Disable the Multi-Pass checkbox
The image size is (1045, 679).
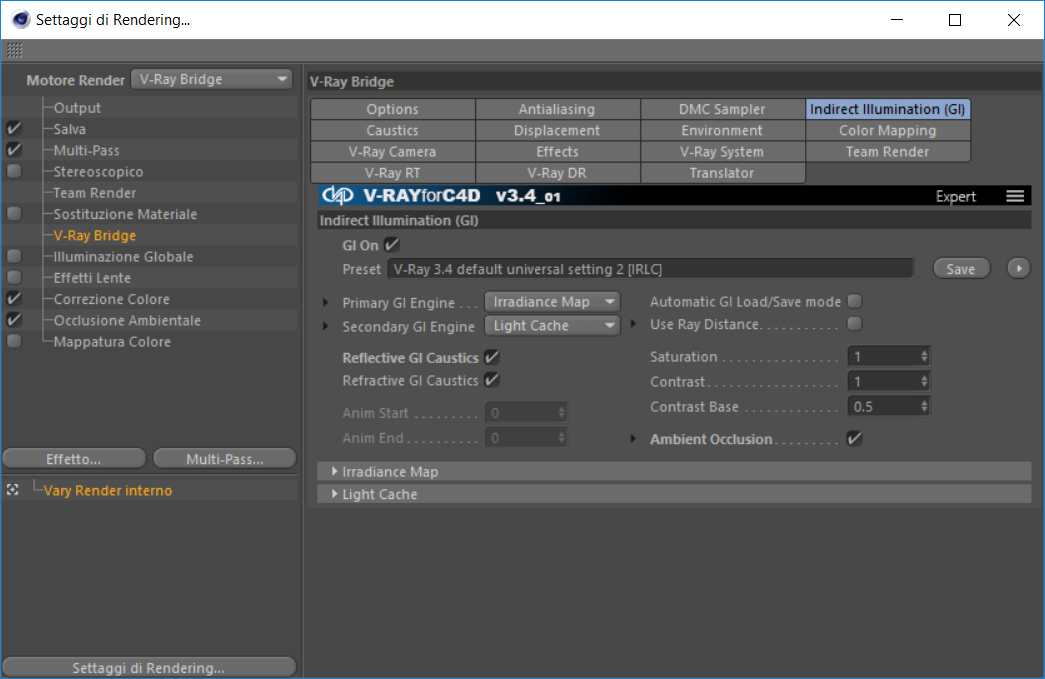(x=14, y=150)
